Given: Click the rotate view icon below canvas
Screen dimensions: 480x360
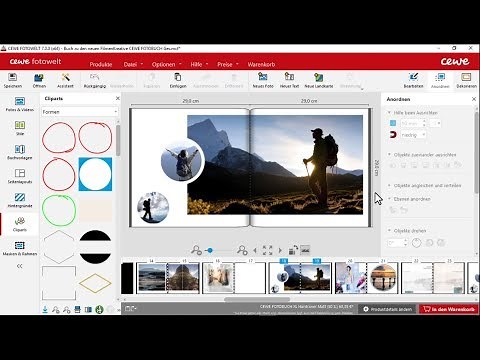Looking at the screenshot, I should [x=293, y=250].
